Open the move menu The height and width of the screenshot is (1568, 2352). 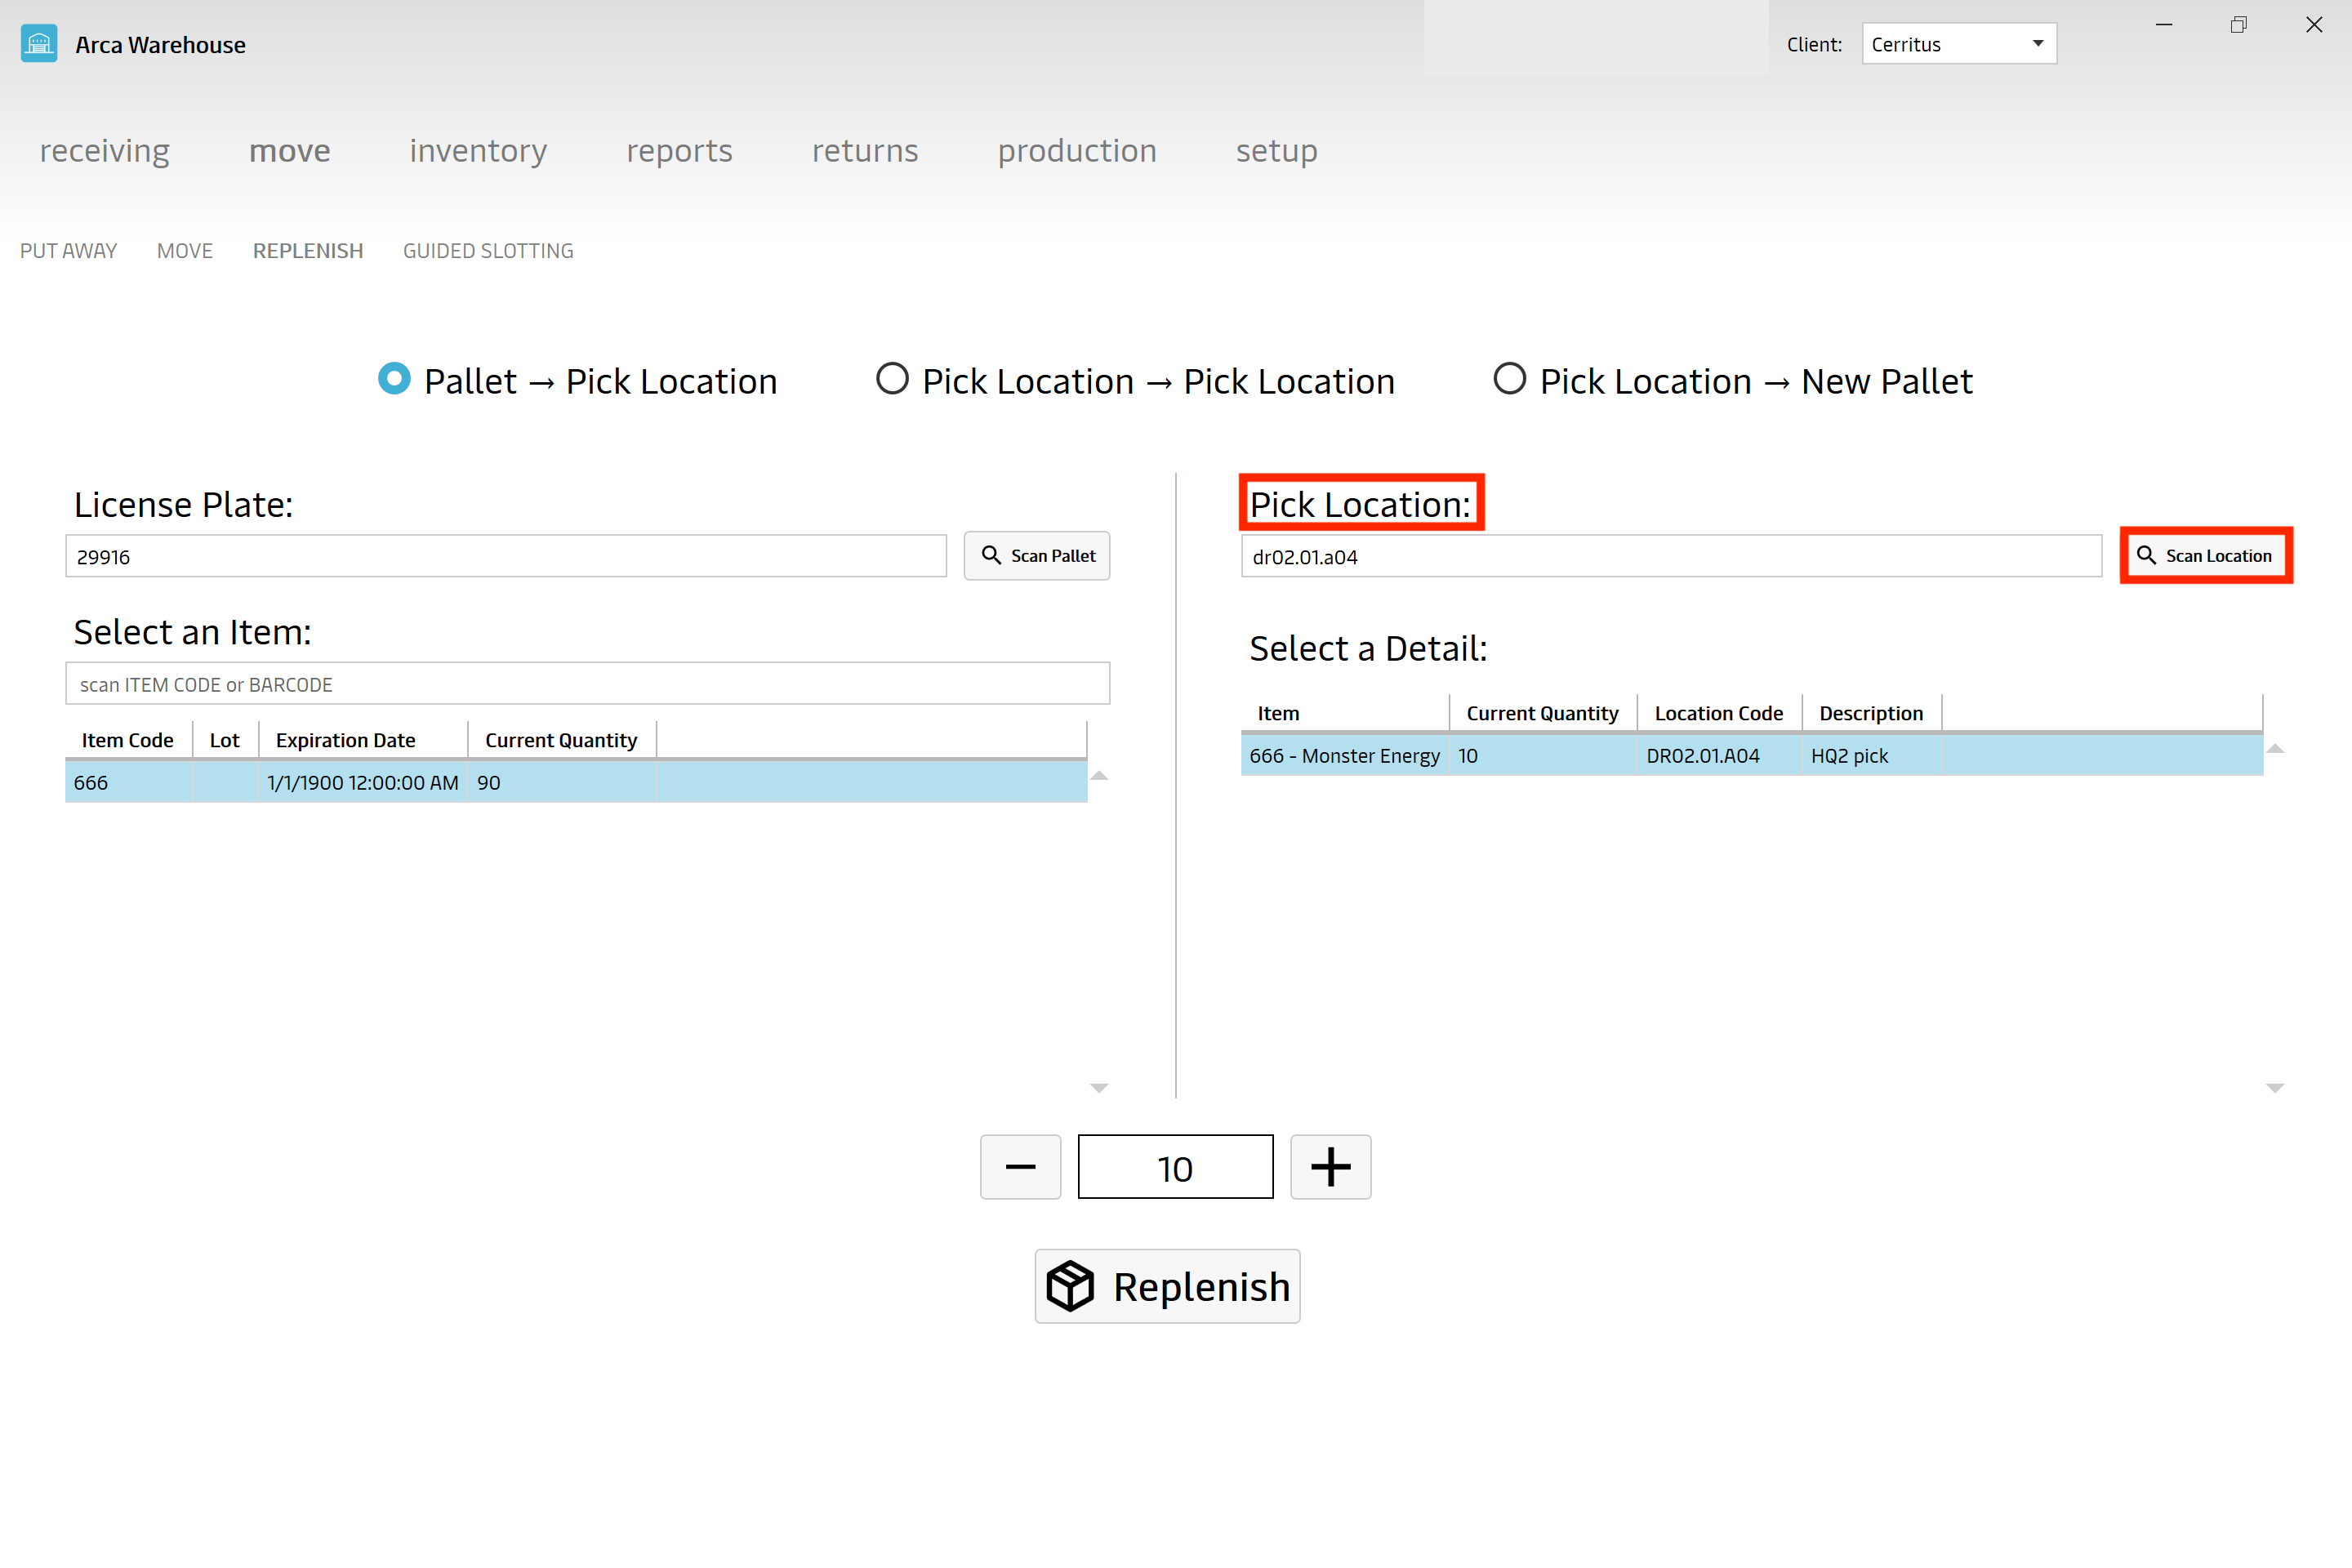(x=290, y=151)
